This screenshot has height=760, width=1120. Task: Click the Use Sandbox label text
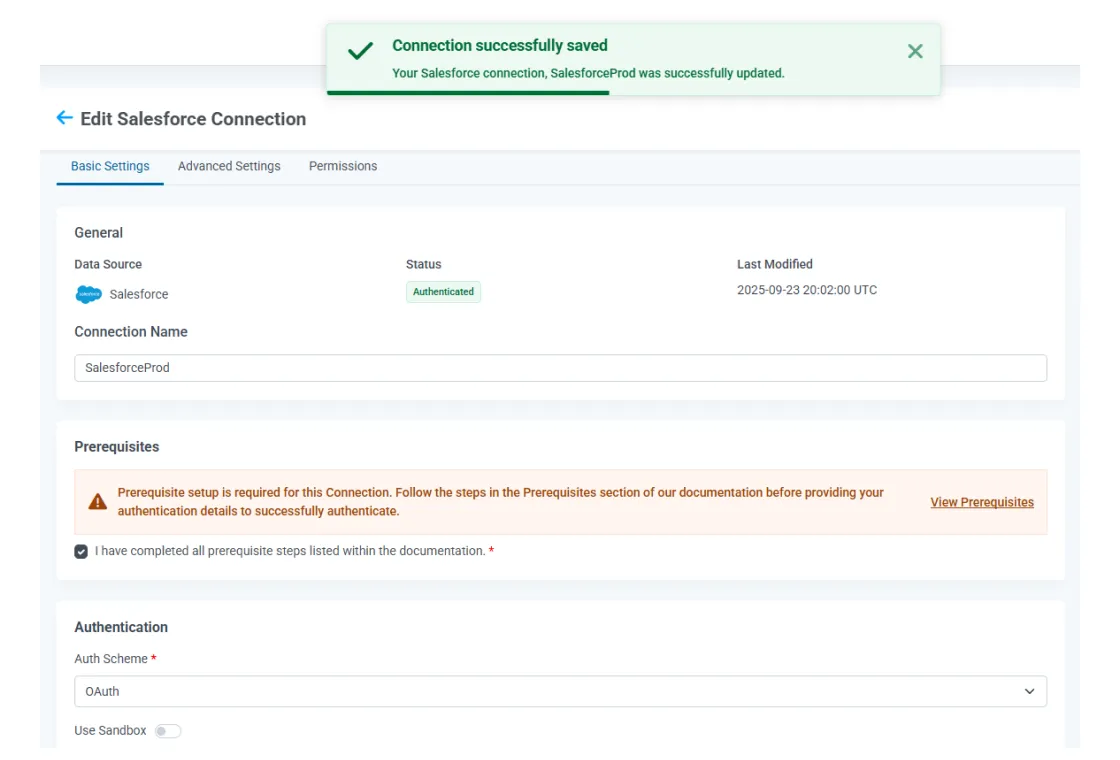110,731
